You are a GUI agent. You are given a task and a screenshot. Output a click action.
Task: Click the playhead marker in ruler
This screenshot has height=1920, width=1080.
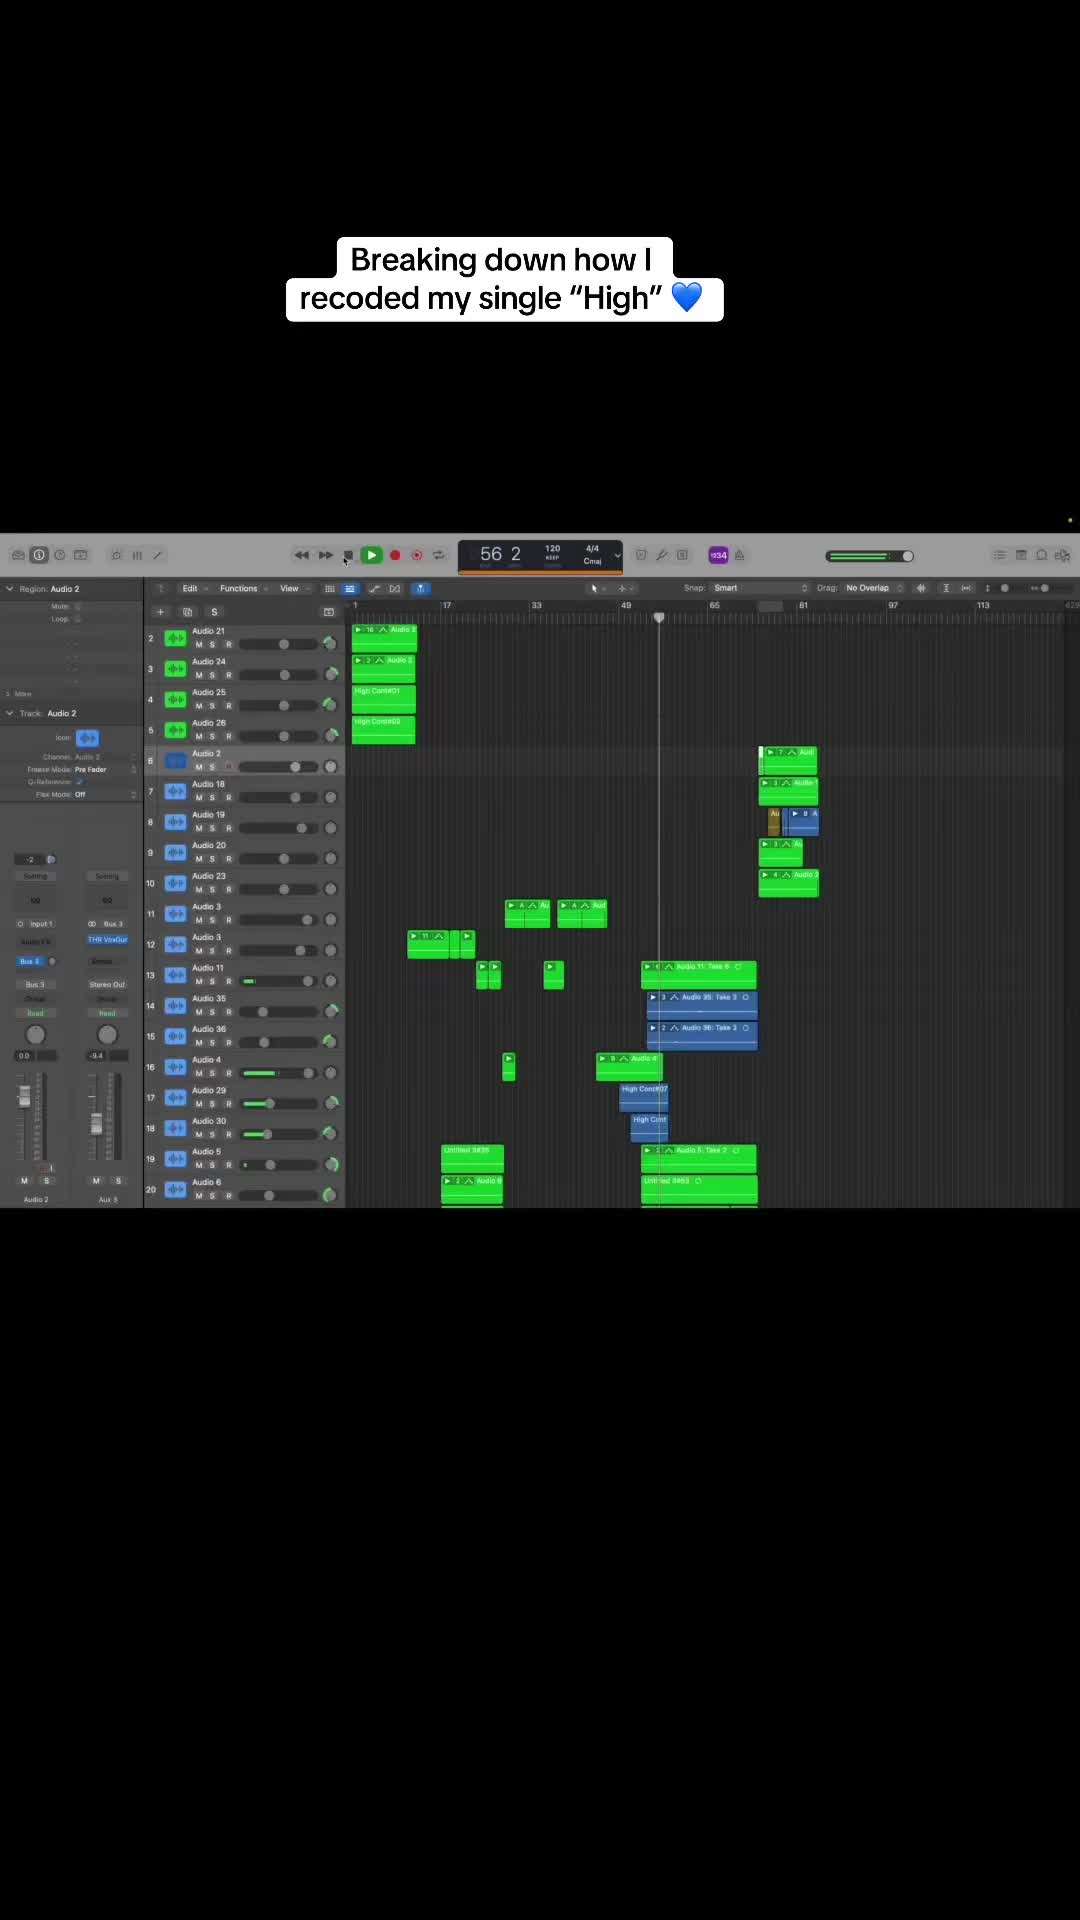tap(659, 618)
